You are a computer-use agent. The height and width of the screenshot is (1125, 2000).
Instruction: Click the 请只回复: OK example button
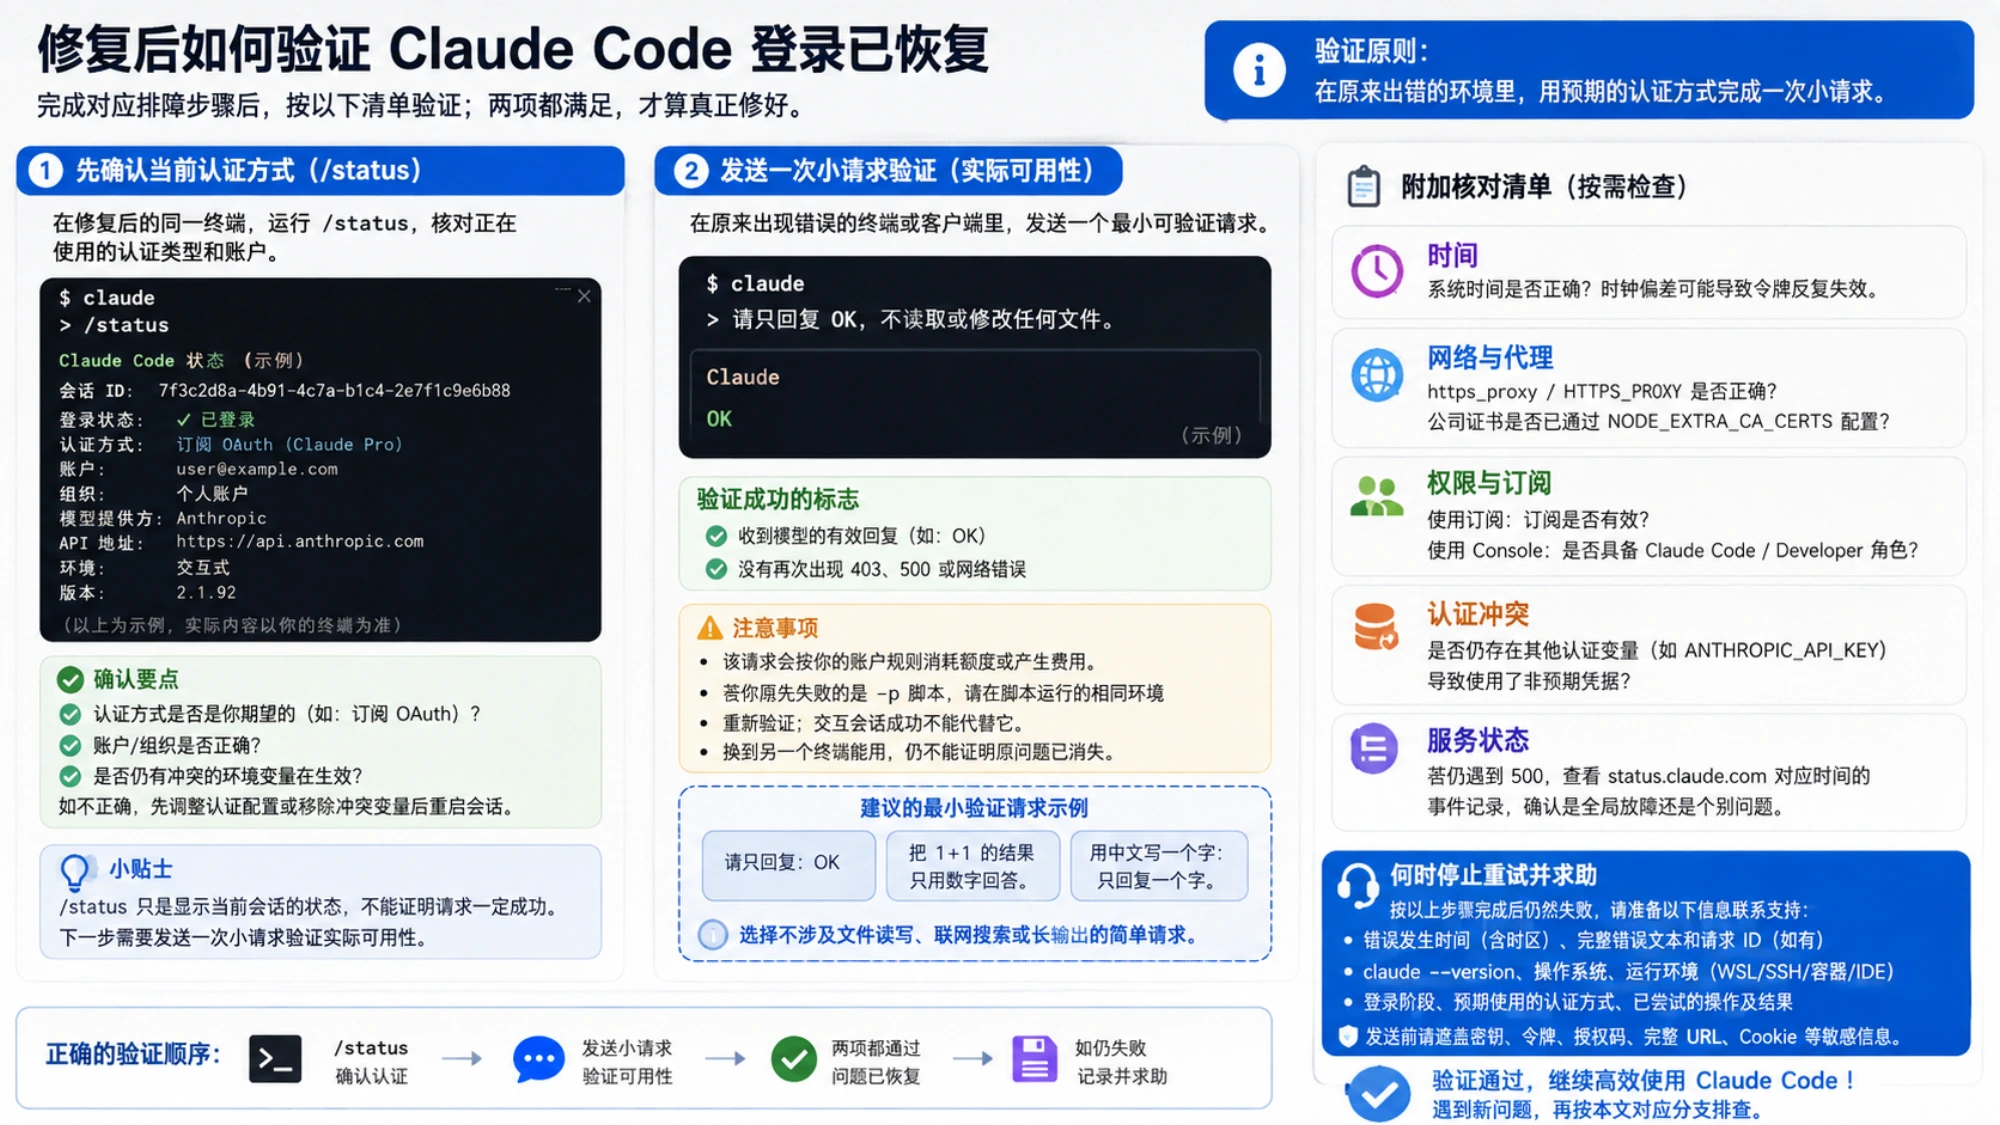(788, 864)
